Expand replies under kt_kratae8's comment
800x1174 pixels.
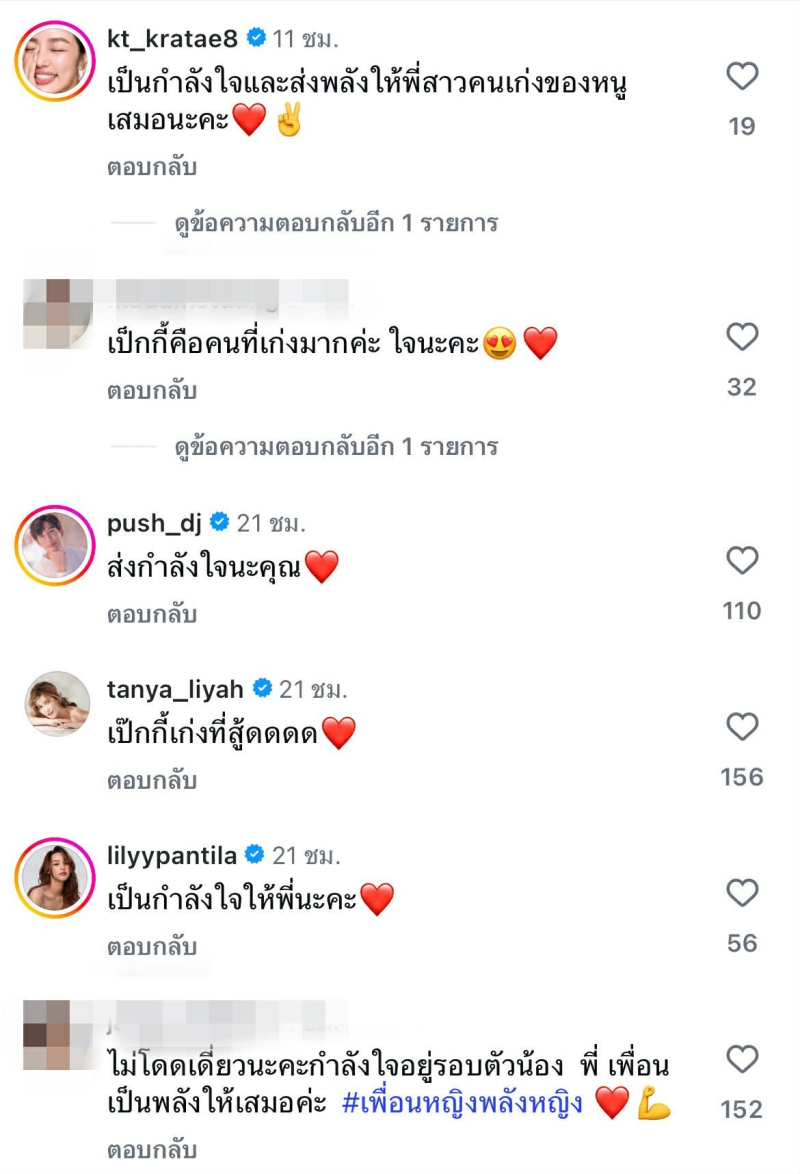(x=335, y=223)
